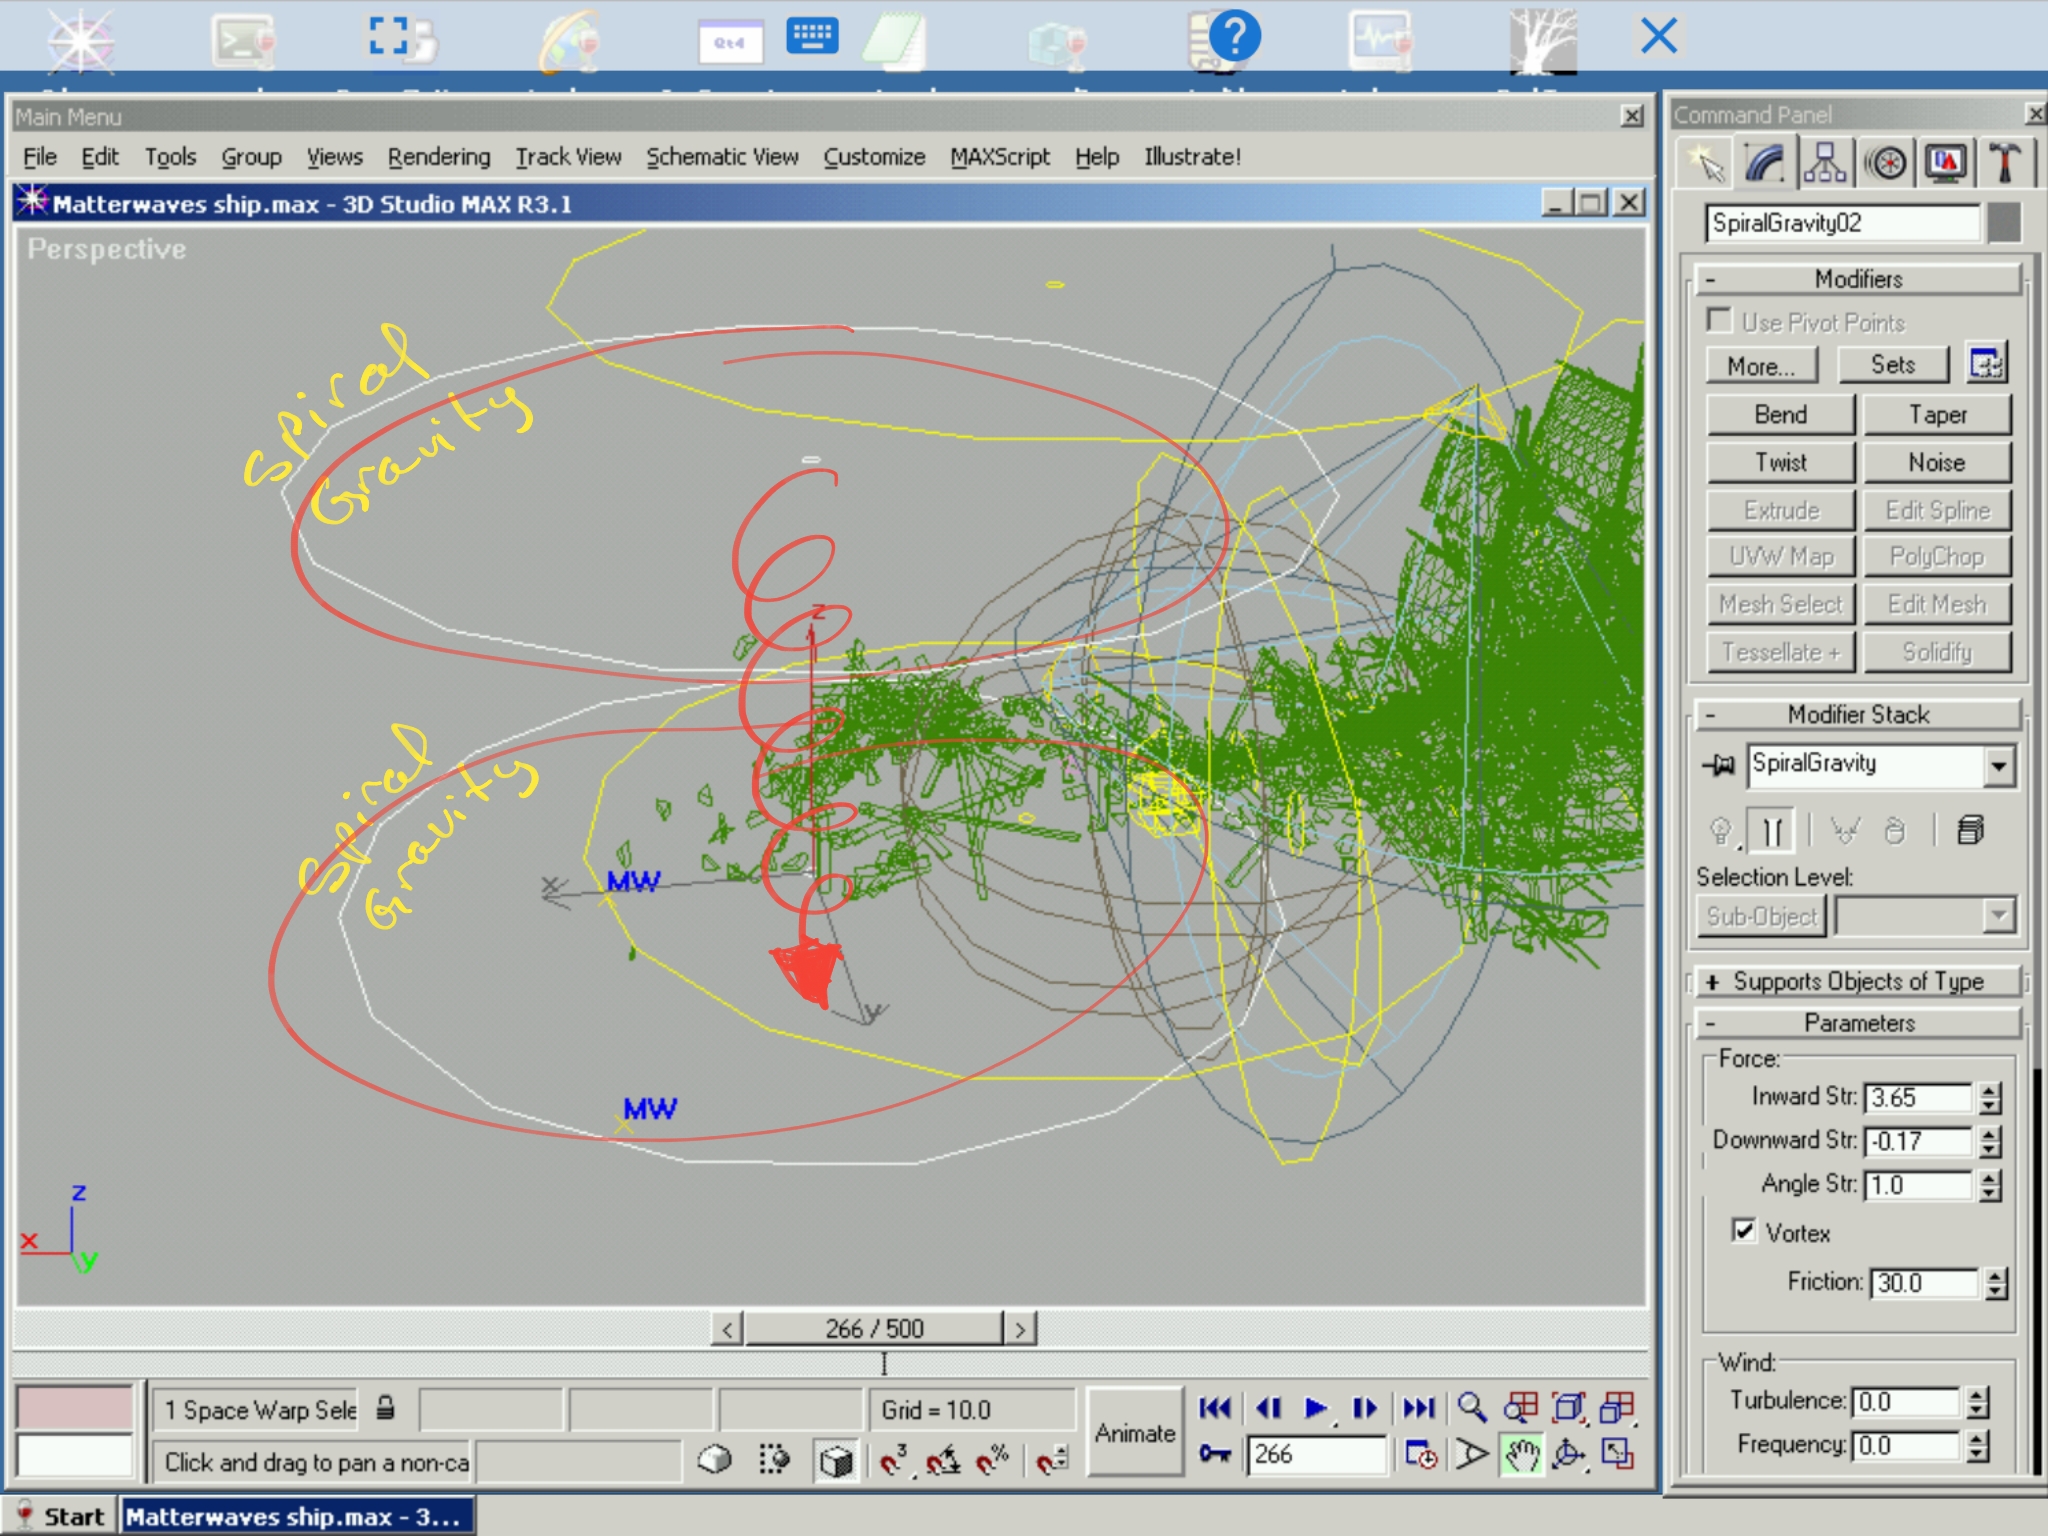Open the Hierarchy panel tab icon
The height and width of the screenshot is (1536, 2048).
[1825, 163]
